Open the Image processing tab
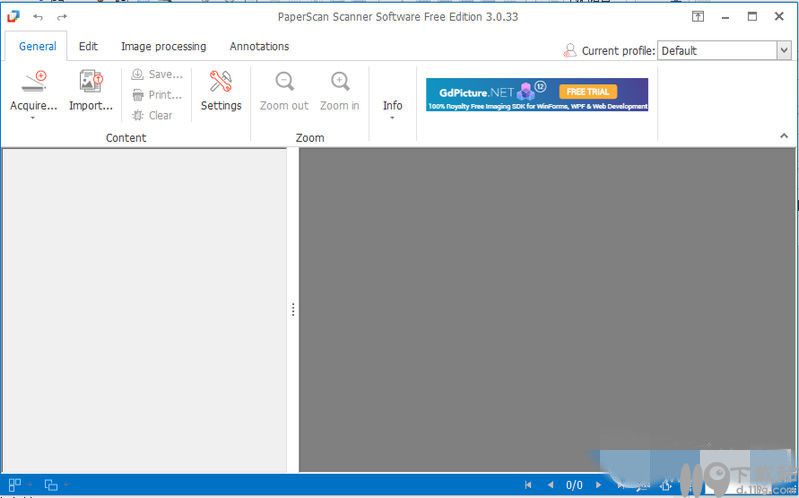Screen dimensions: 799x498 pos(164,46)
